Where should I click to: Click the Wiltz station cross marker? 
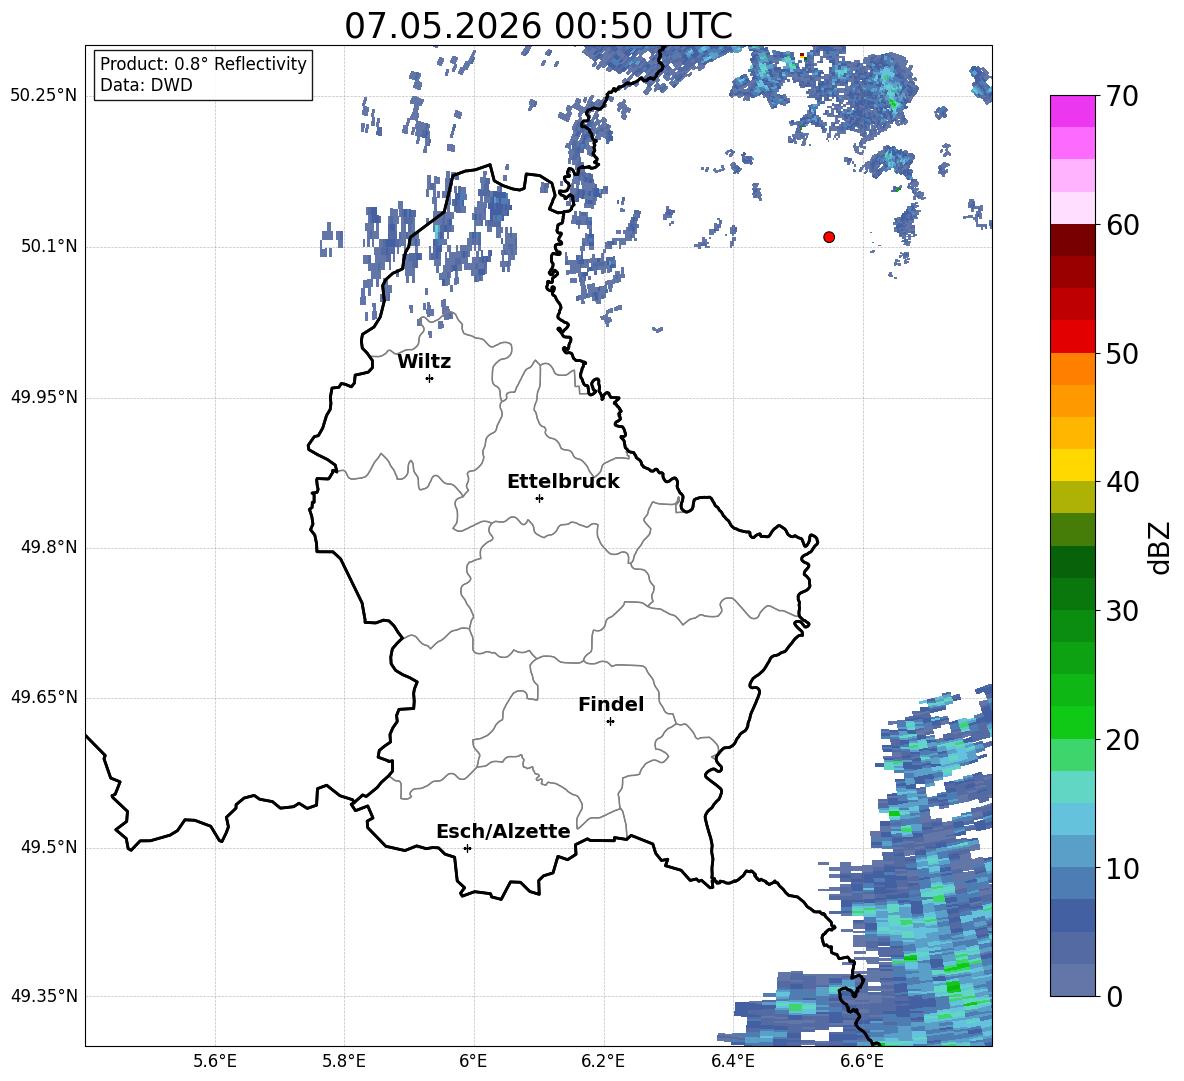pyautogui.click(x=430, y=378)
